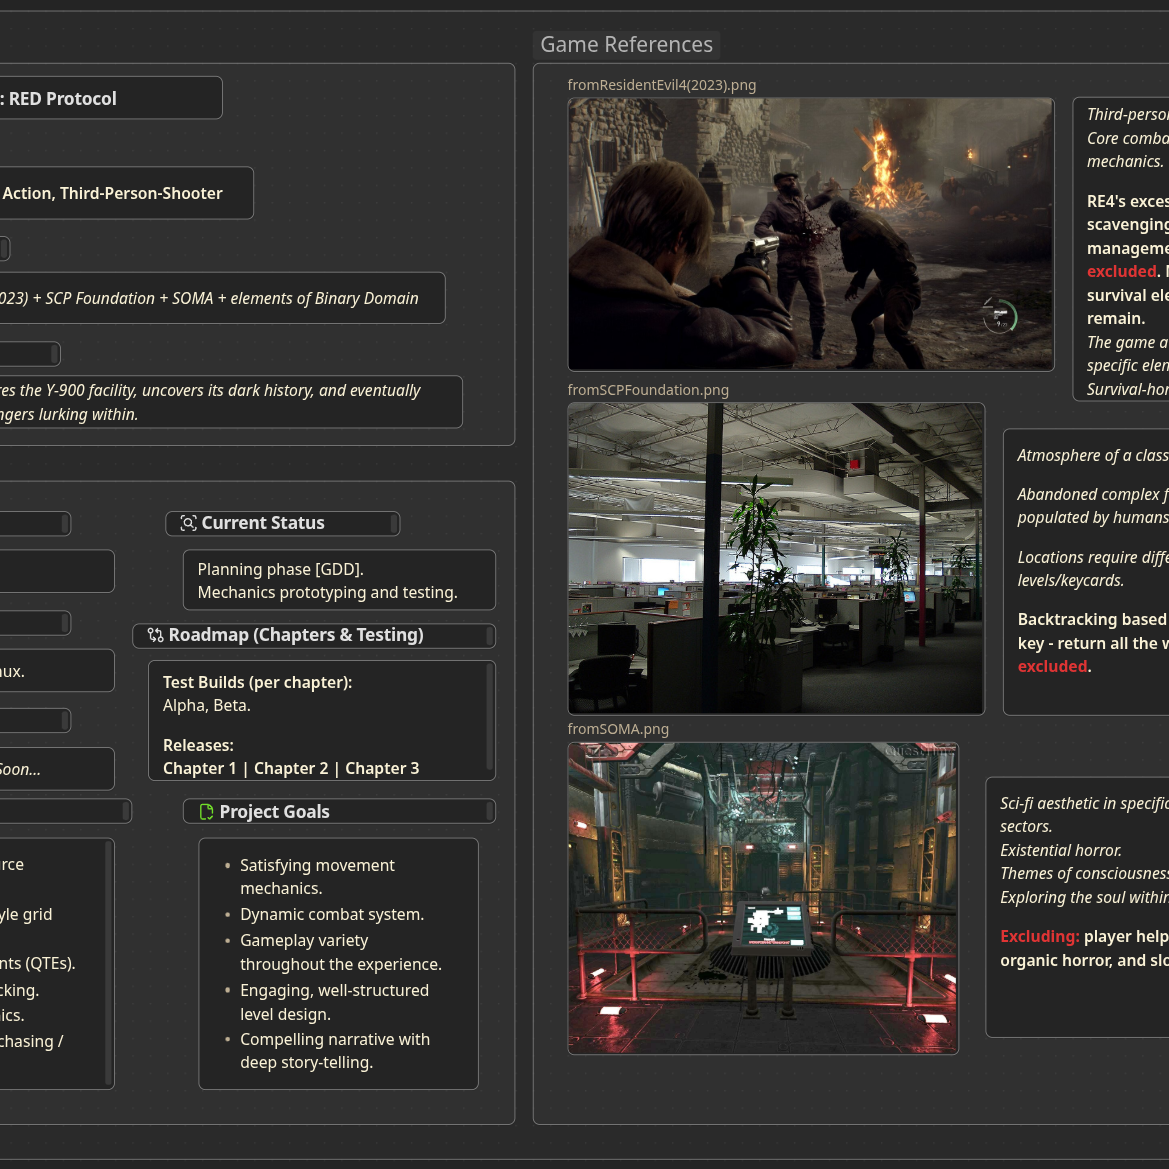Click the scan icon beside Current Status
This screenshot has width=1169, height=1169.
189,523
